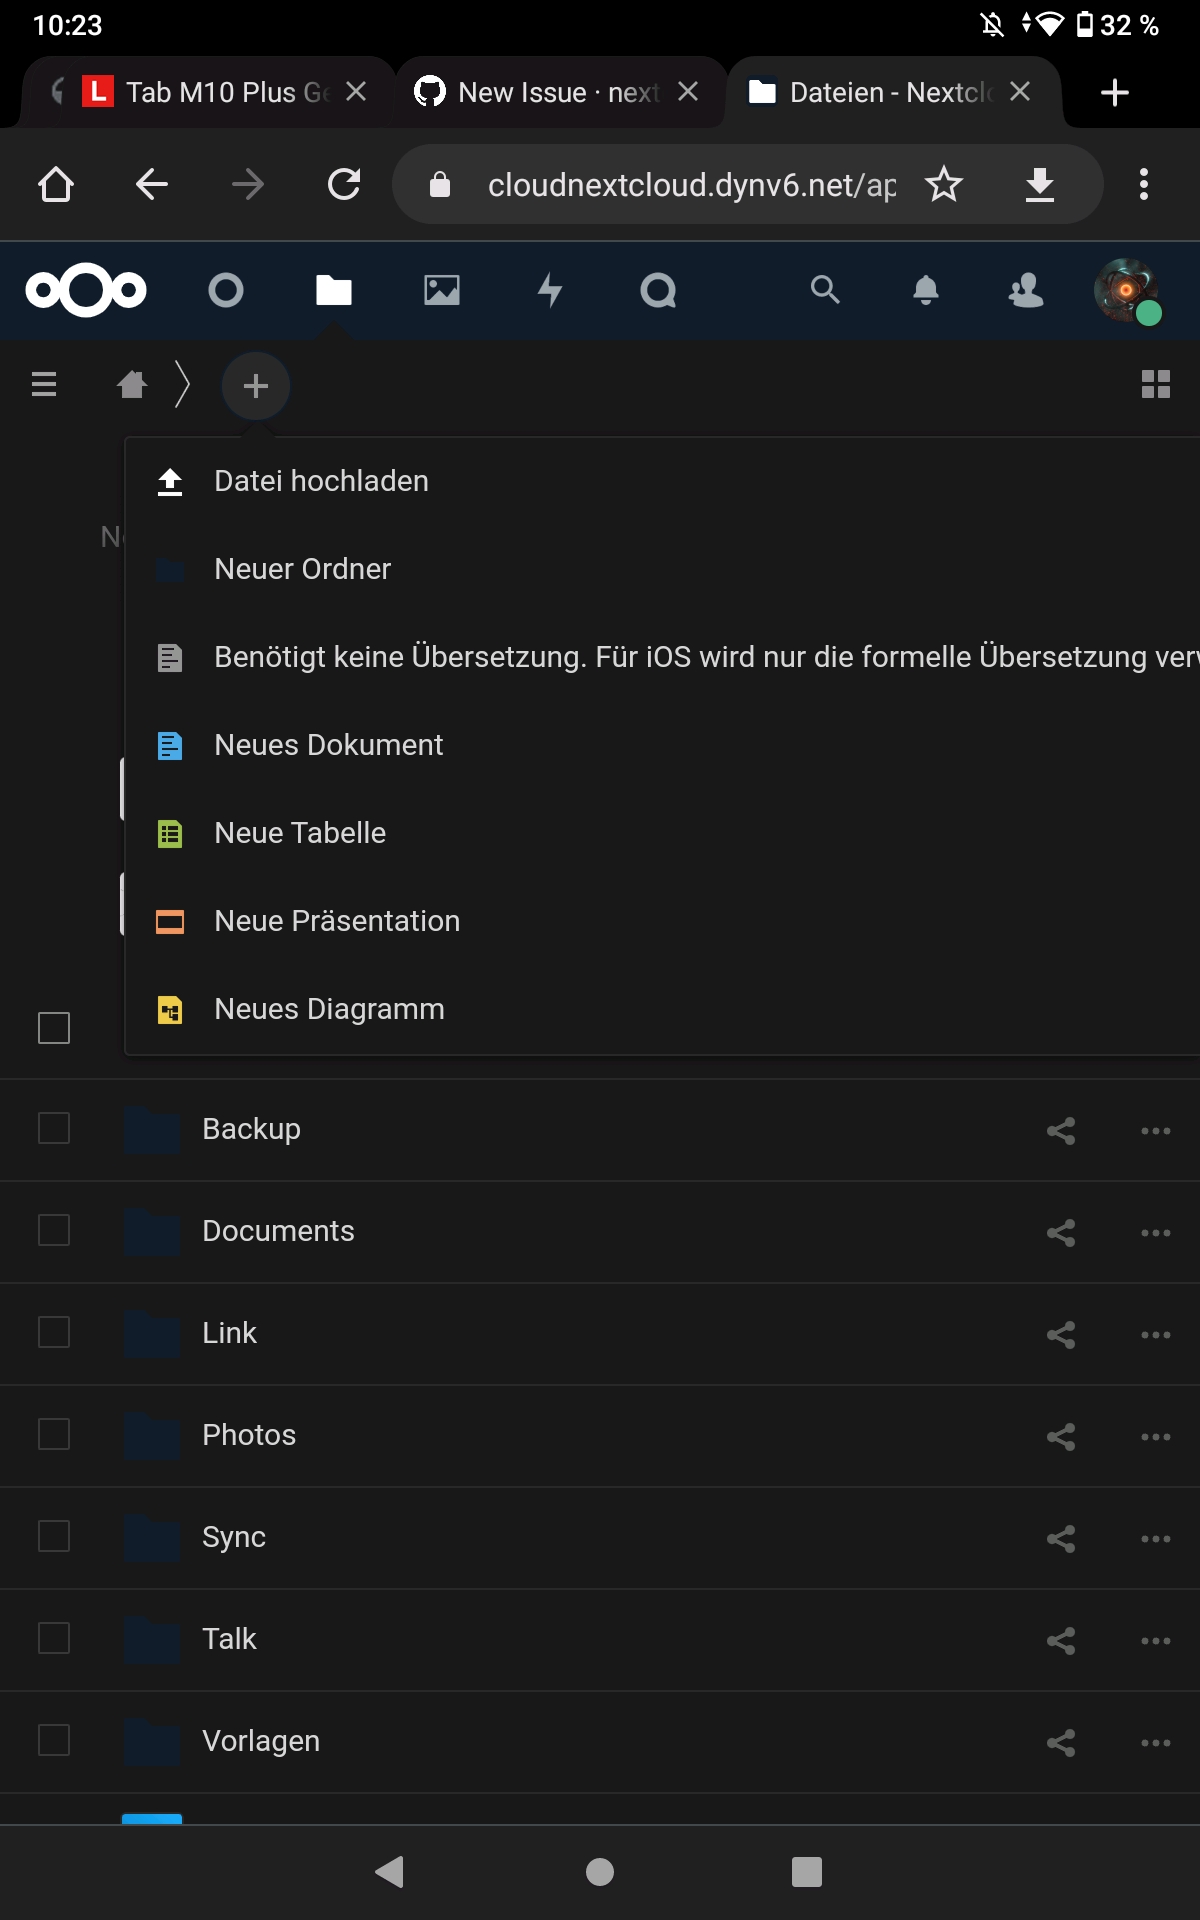The image size is (1200, 1920).
Task: Check the Documents folder checkbox
Action: click(54, 1230)
